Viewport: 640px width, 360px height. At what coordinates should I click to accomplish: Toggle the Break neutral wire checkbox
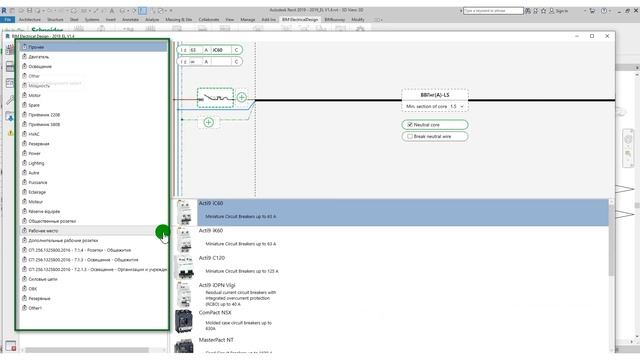[410, 136]
